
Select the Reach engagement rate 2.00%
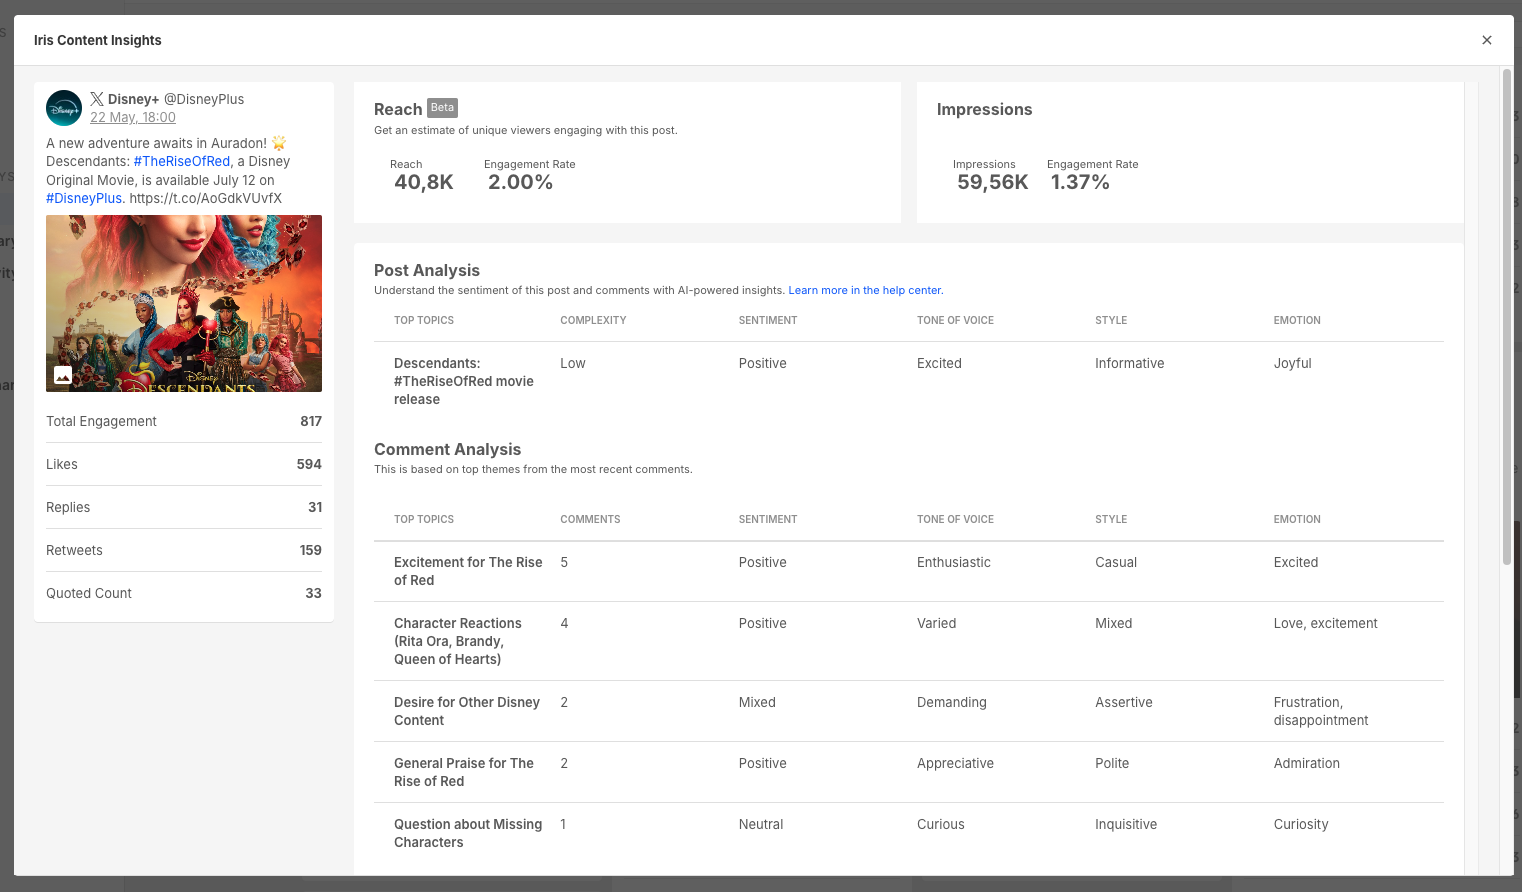pos(520,182)
